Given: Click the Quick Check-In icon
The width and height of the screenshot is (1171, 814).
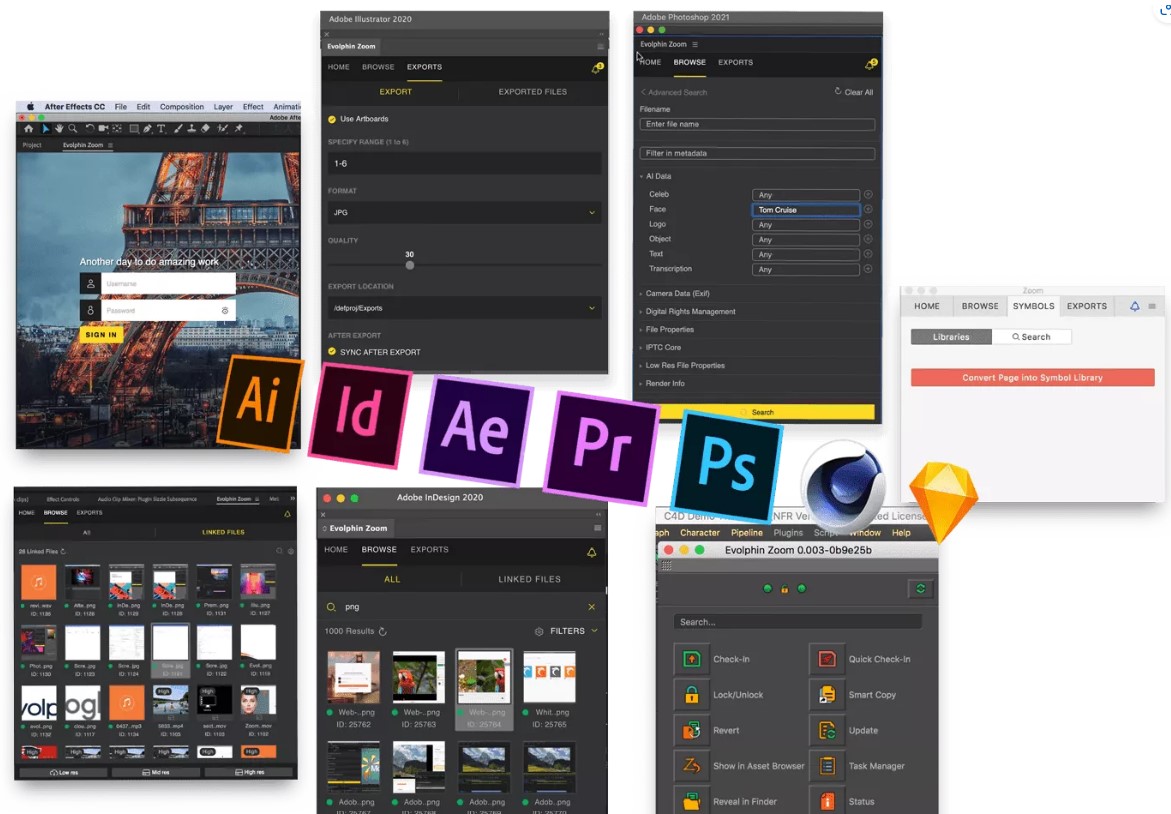Looking at the screenshot, I should [x=827, y=659].
